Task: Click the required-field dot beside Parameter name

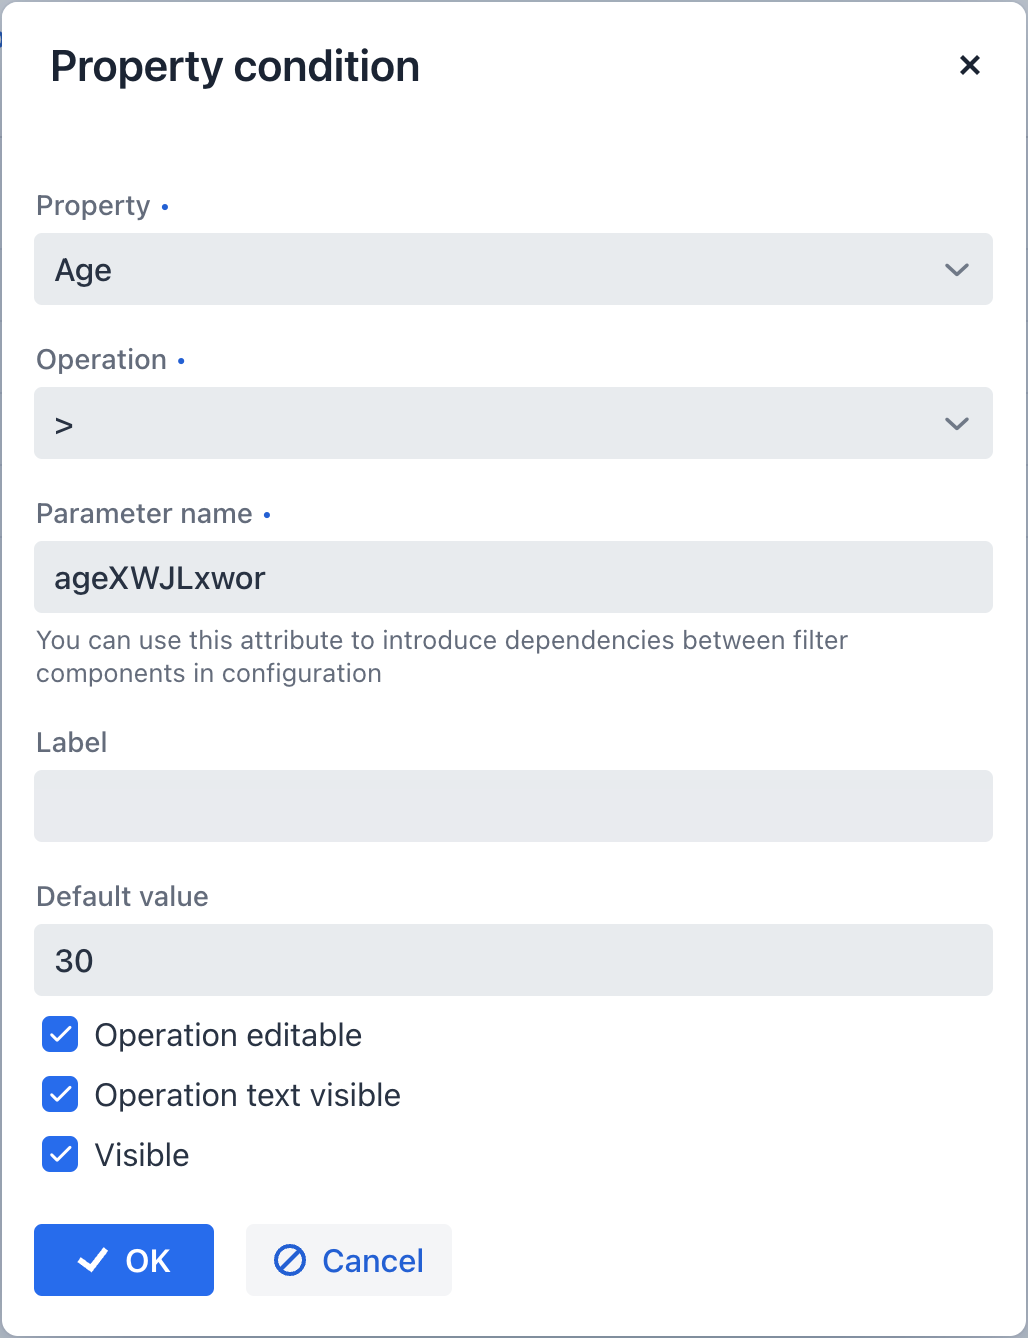Action: coord(267,515)
